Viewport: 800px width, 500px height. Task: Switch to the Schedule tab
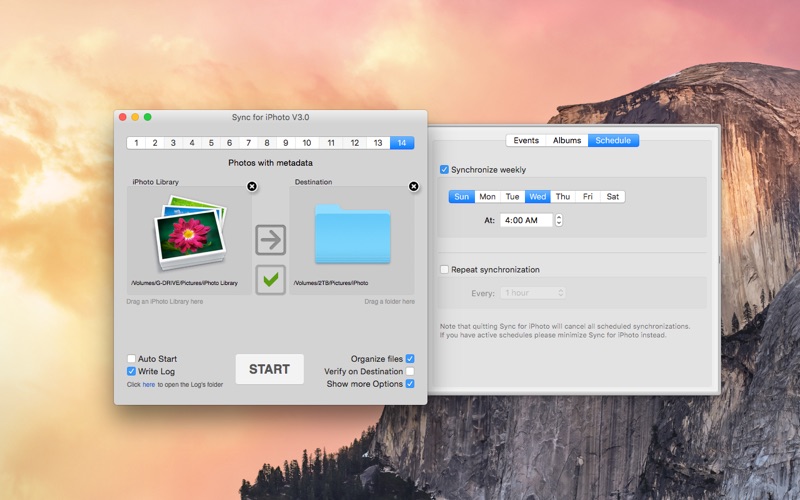[x=613, y=140]
